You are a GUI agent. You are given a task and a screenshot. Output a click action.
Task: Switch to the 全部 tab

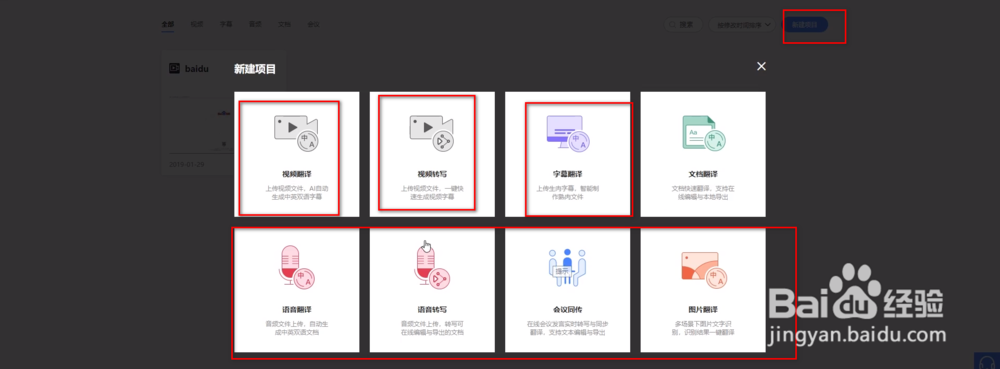168,24
